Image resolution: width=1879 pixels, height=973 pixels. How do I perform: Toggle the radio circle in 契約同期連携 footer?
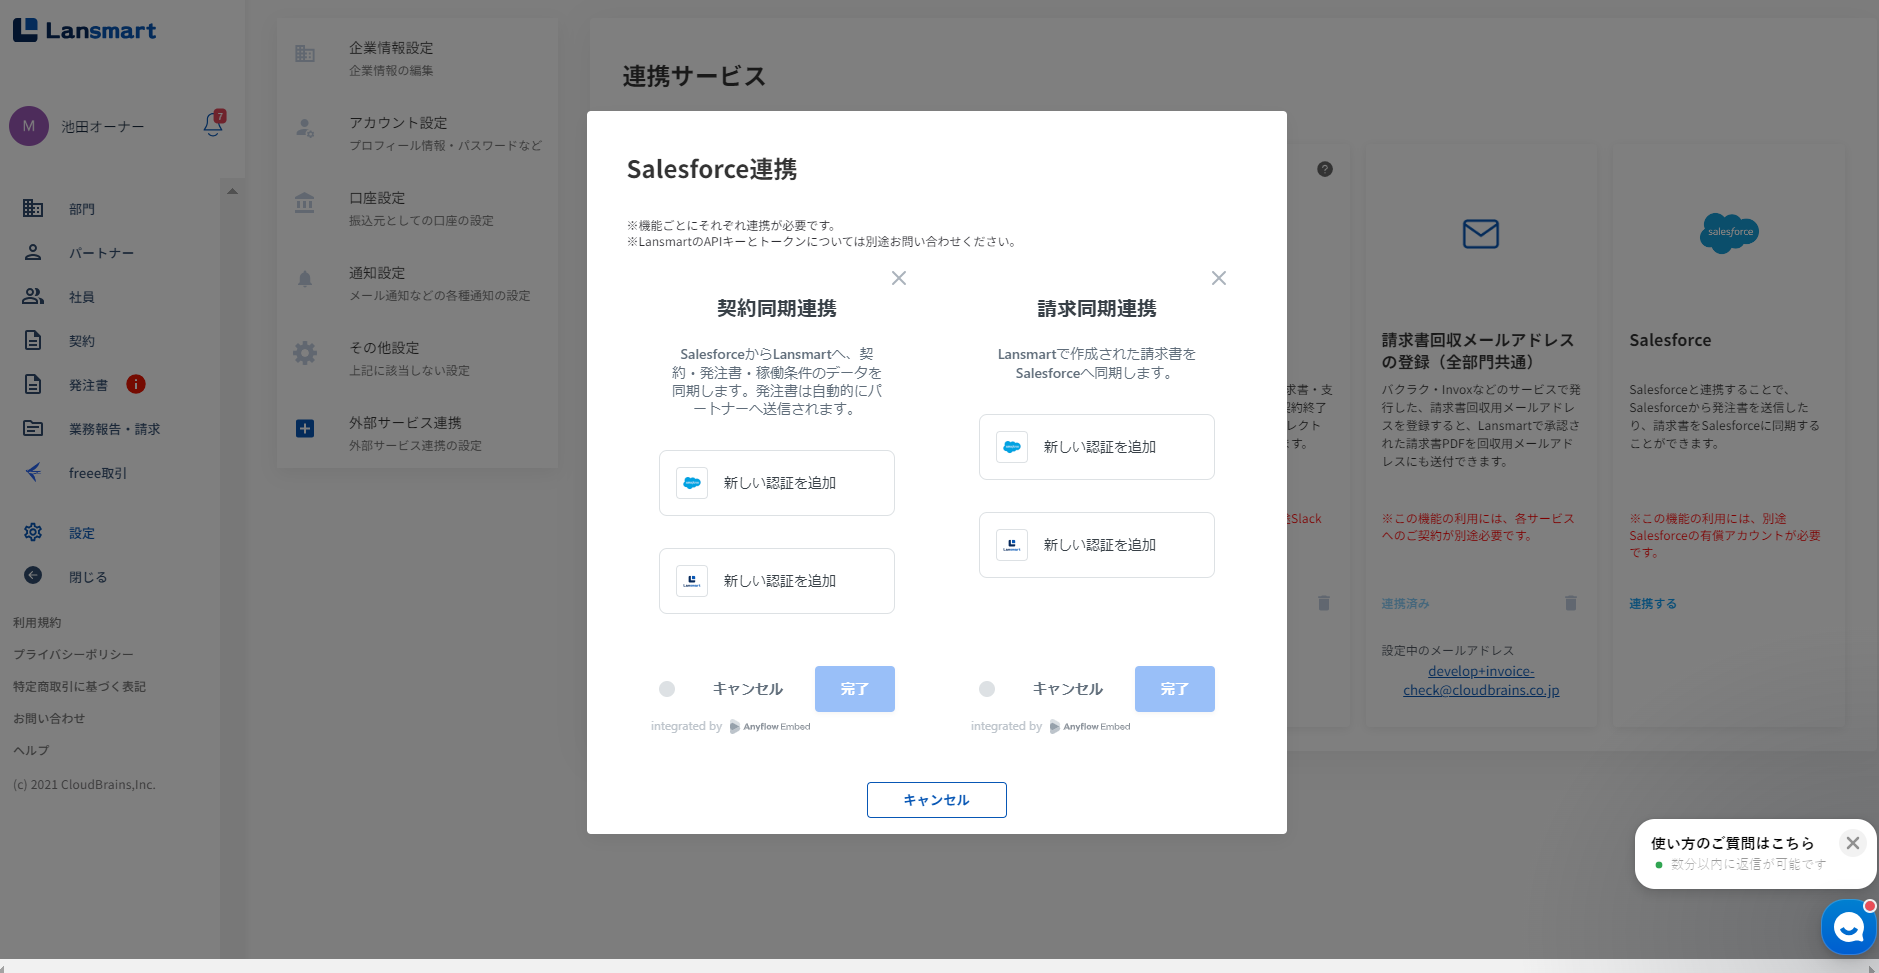(667, 689)
